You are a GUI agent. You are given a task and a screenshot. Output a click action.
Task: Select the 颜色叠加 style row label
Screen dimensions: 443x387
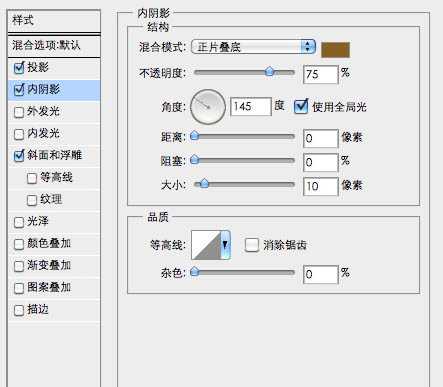pos(49,244)
